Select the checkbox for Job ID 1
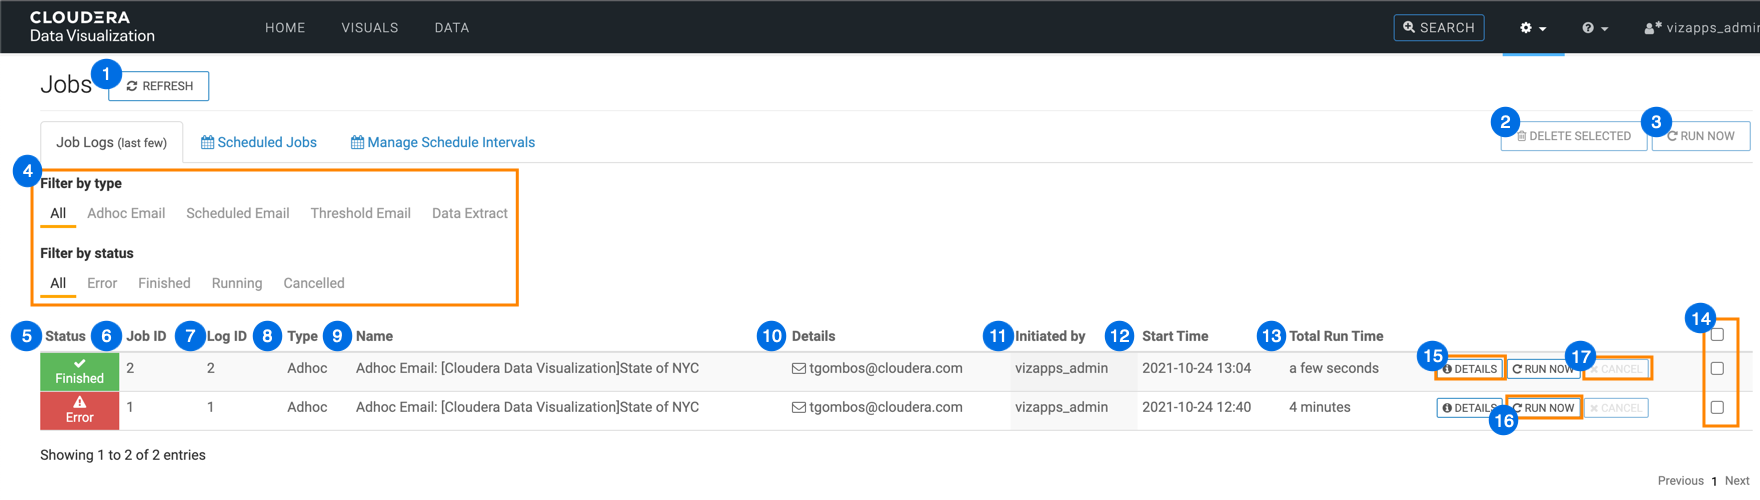1760x500 pixels. pos(1717,408)
